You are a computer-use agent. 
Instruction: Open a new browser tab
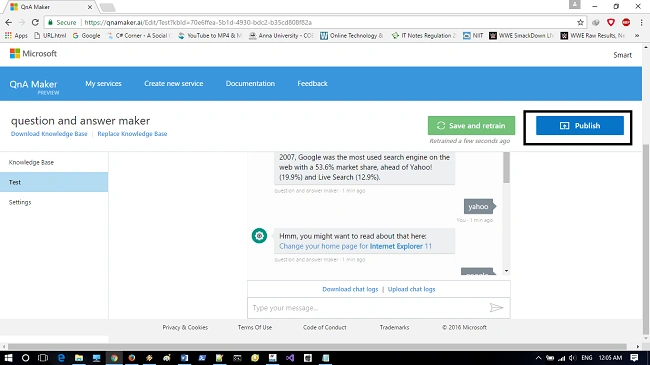[107, 7]
